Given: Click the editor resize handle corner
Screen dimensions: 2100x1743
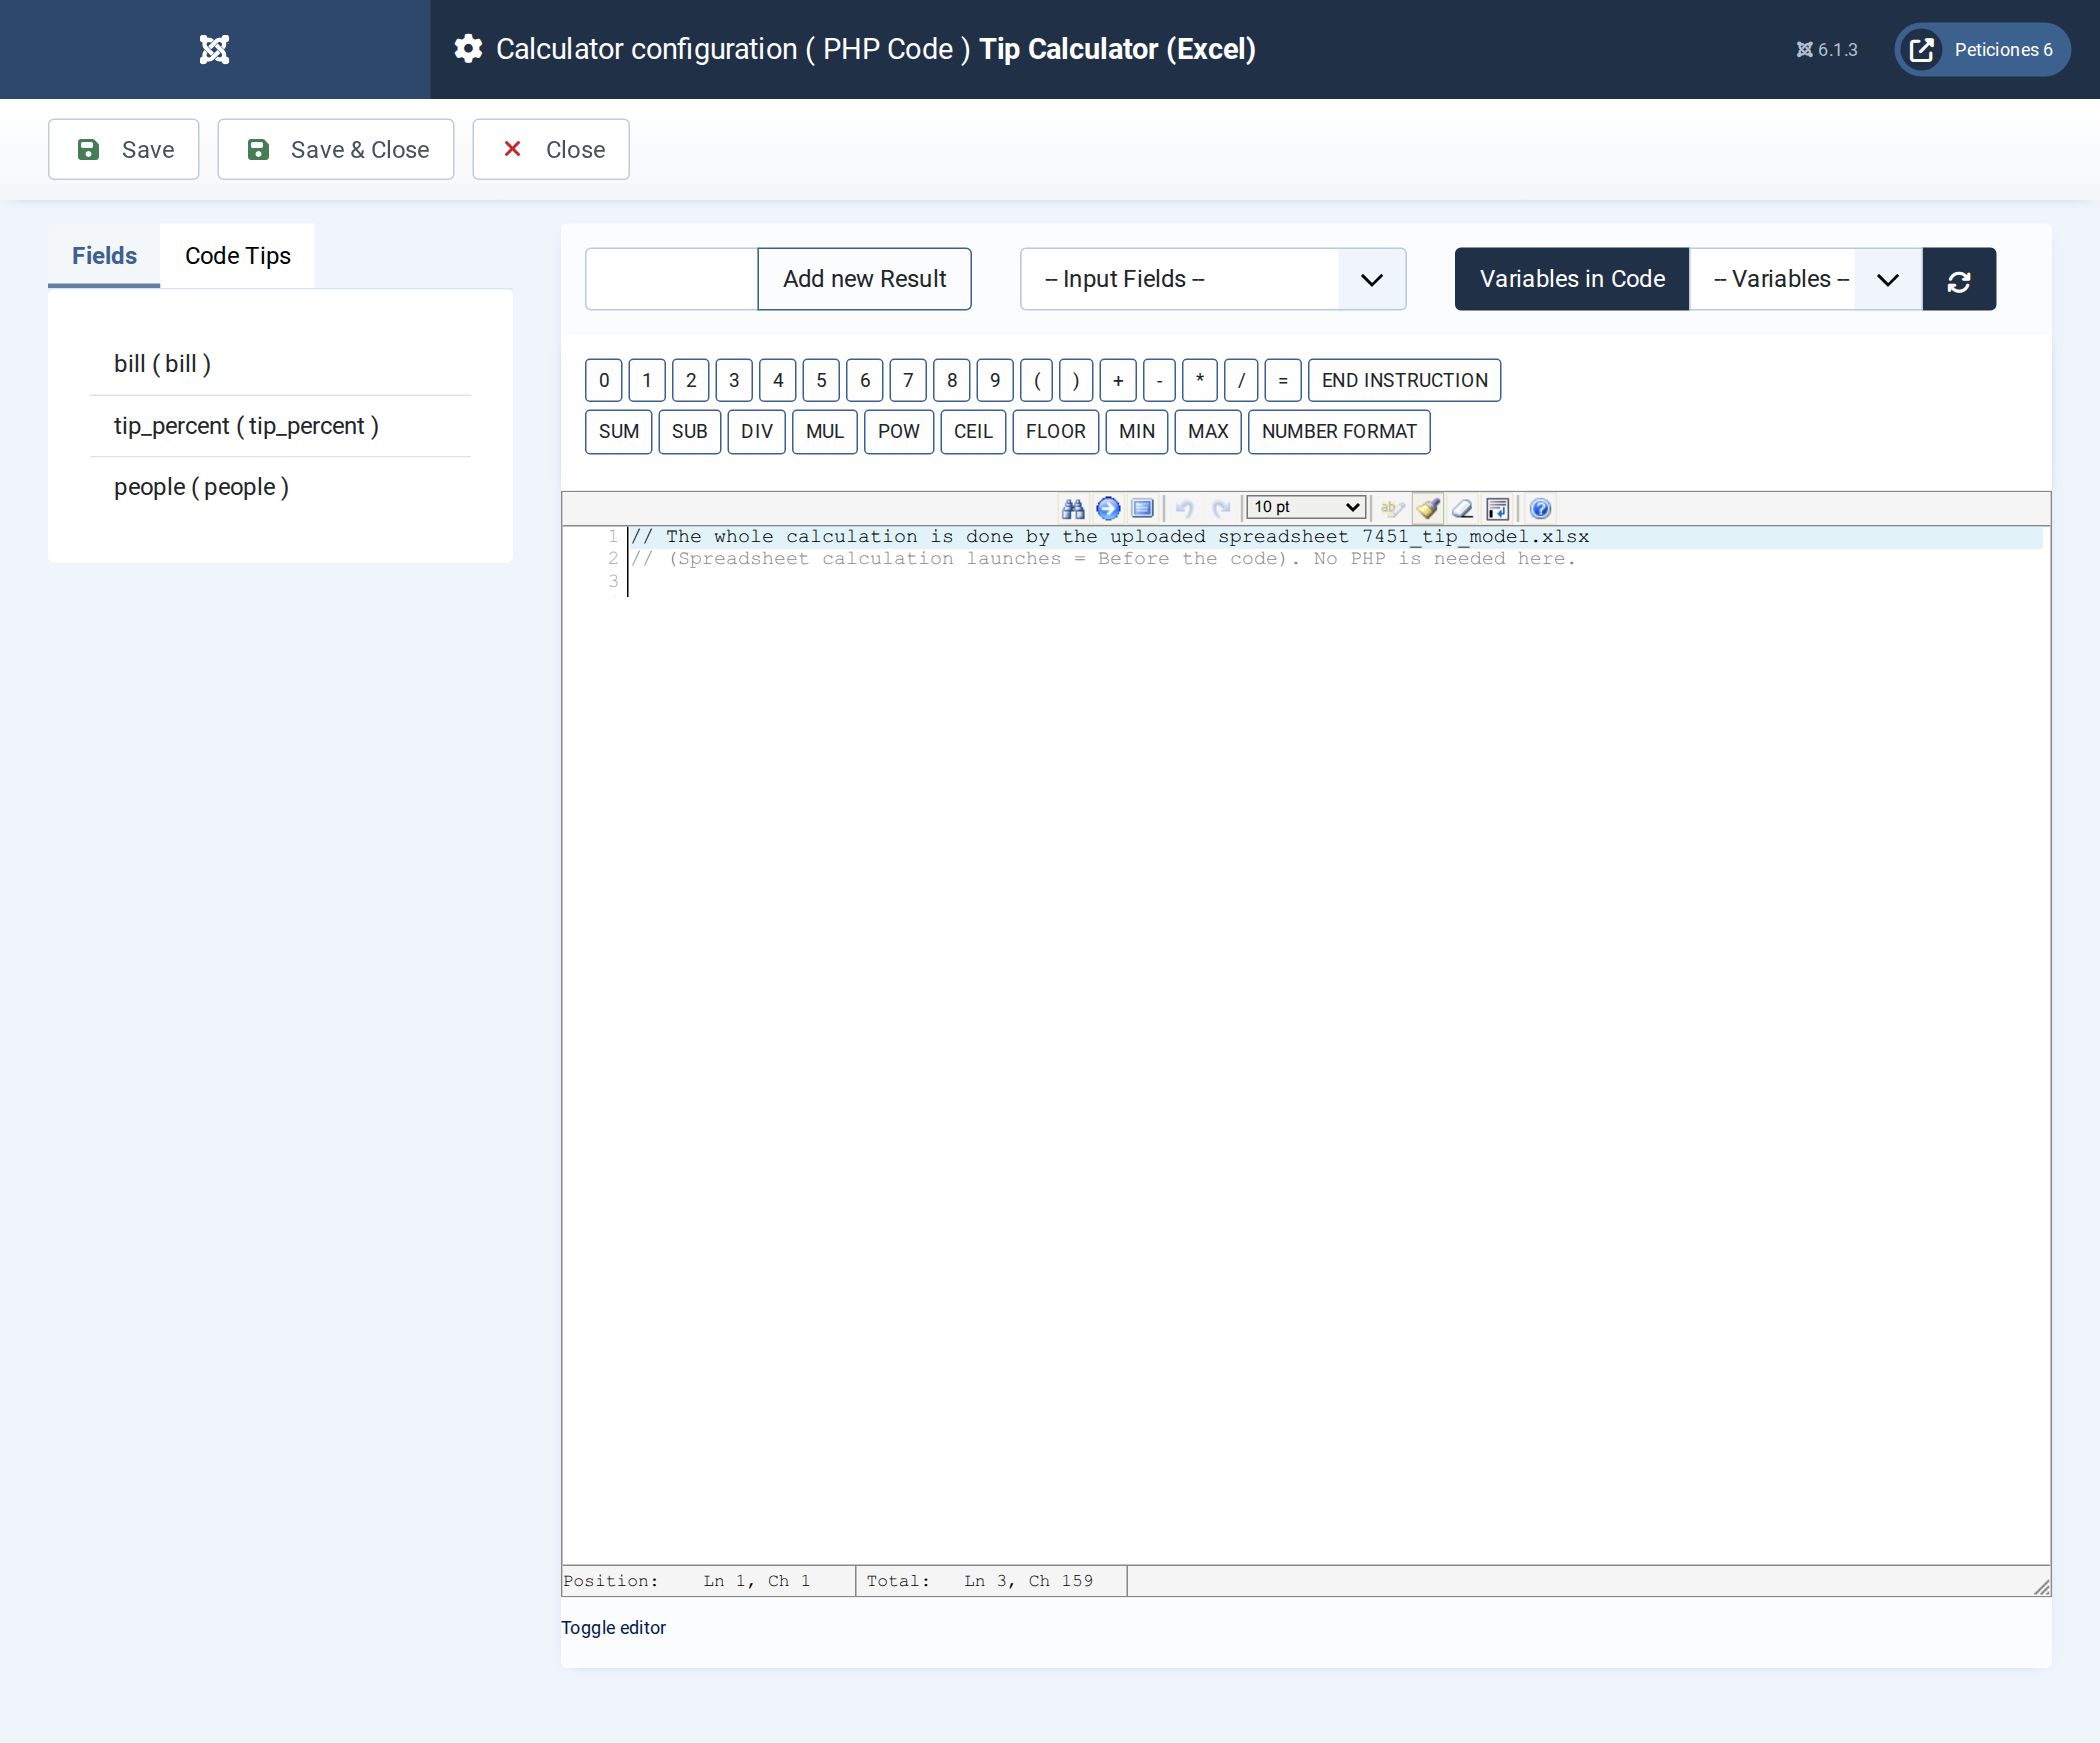Looking at the screenshot, I should point(2042,1586).
